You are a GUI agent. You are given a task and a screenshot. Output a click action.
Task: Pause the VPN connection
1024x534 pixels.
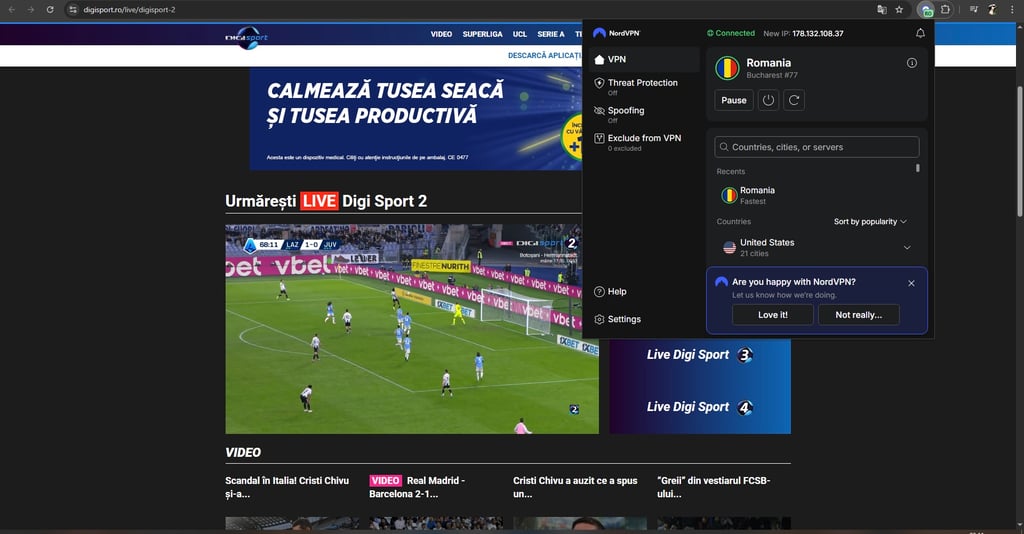coord(733,101)
